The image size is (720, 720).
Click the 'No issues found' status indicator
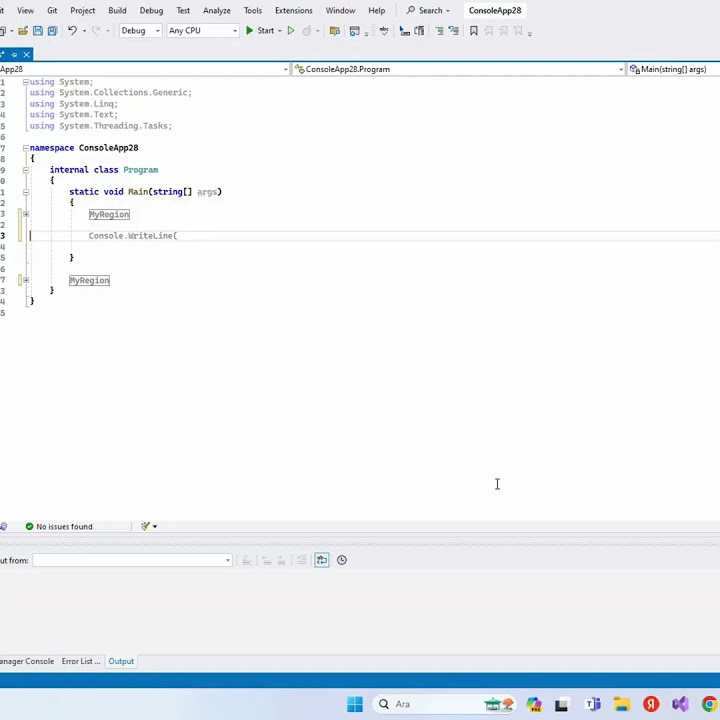(x=59, y=526)
